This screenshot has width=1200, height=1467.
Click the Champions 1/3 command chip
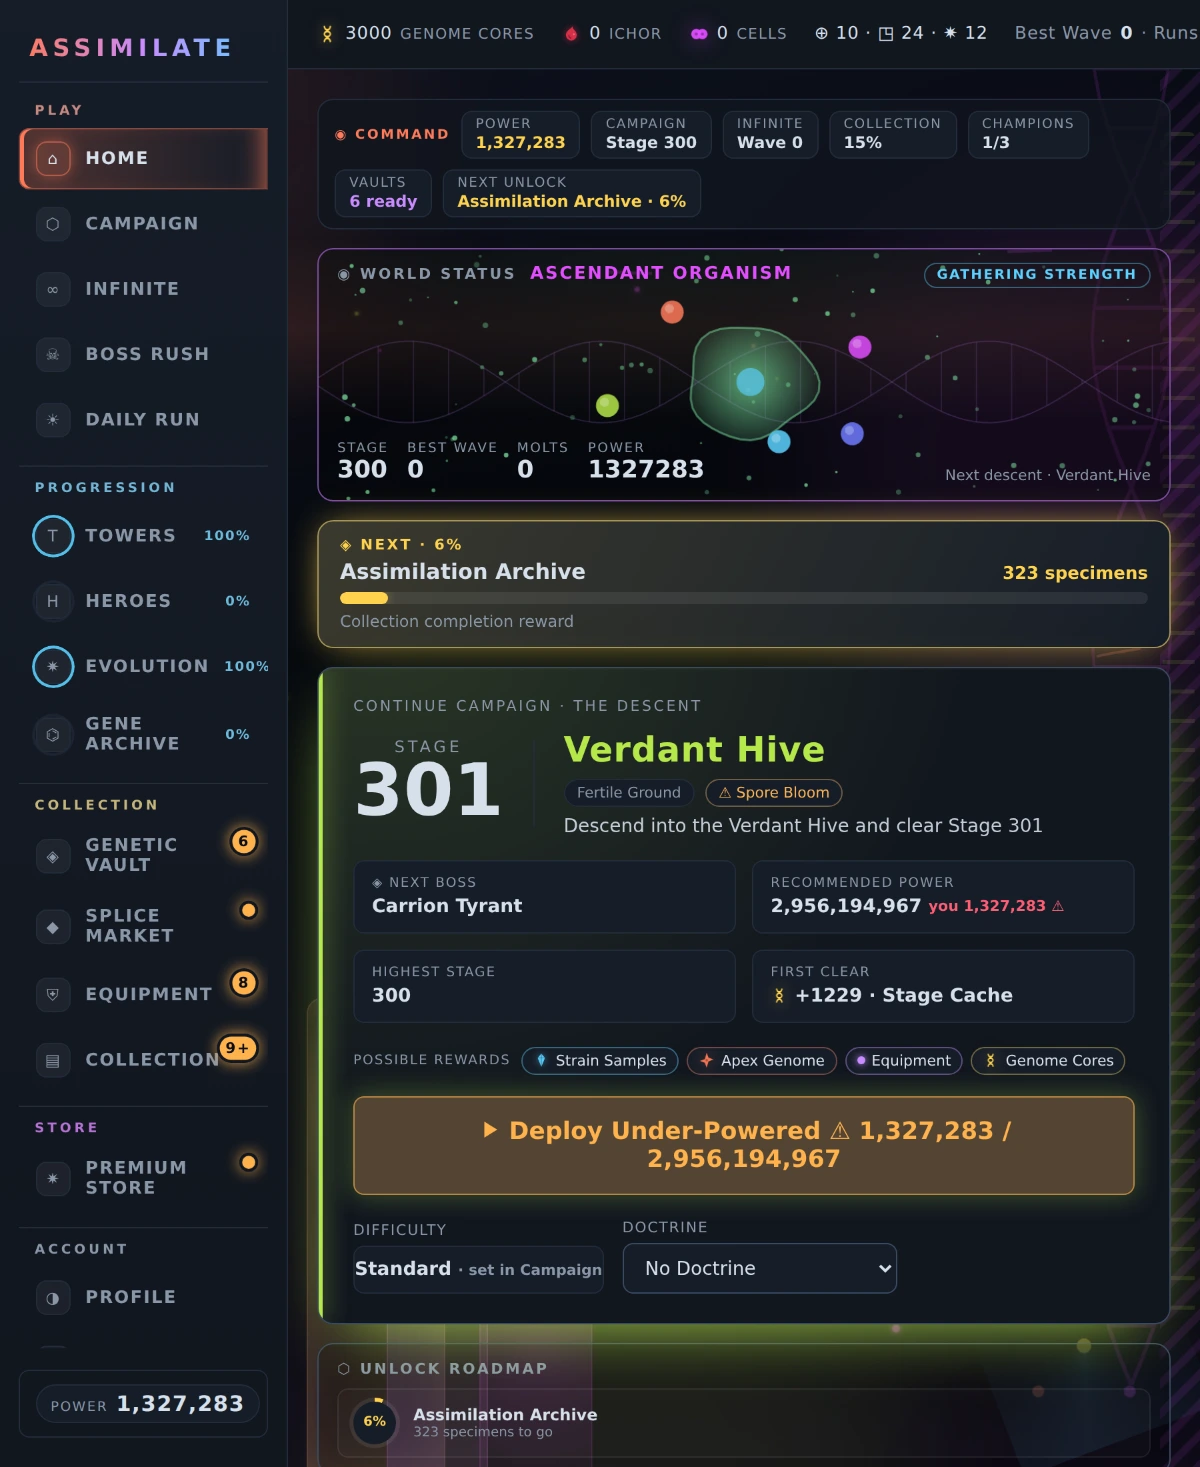[1028, 134]
